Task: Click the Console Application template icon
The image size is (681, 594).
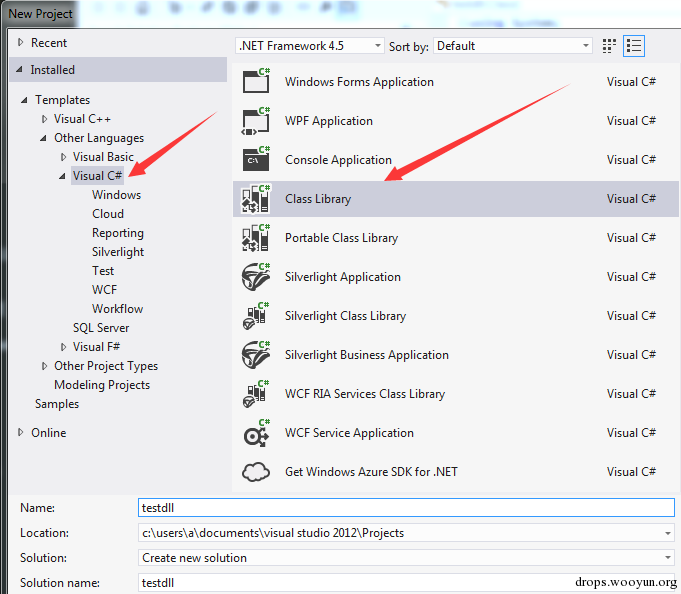Action: 256,159
